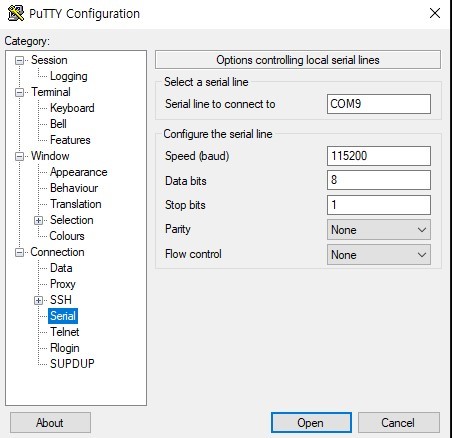Select the Logging category
This screenshot has height=438, width=452.
(69, 76)
